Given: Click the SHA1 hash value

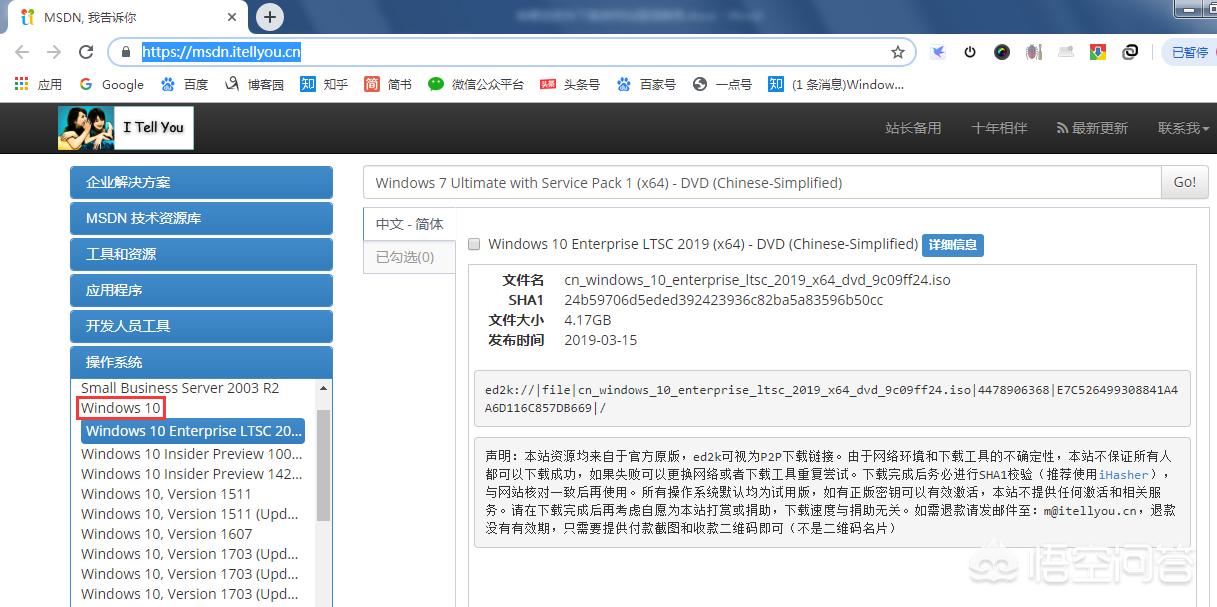Looking at the screenshot, I should click(x=724, y=300).
